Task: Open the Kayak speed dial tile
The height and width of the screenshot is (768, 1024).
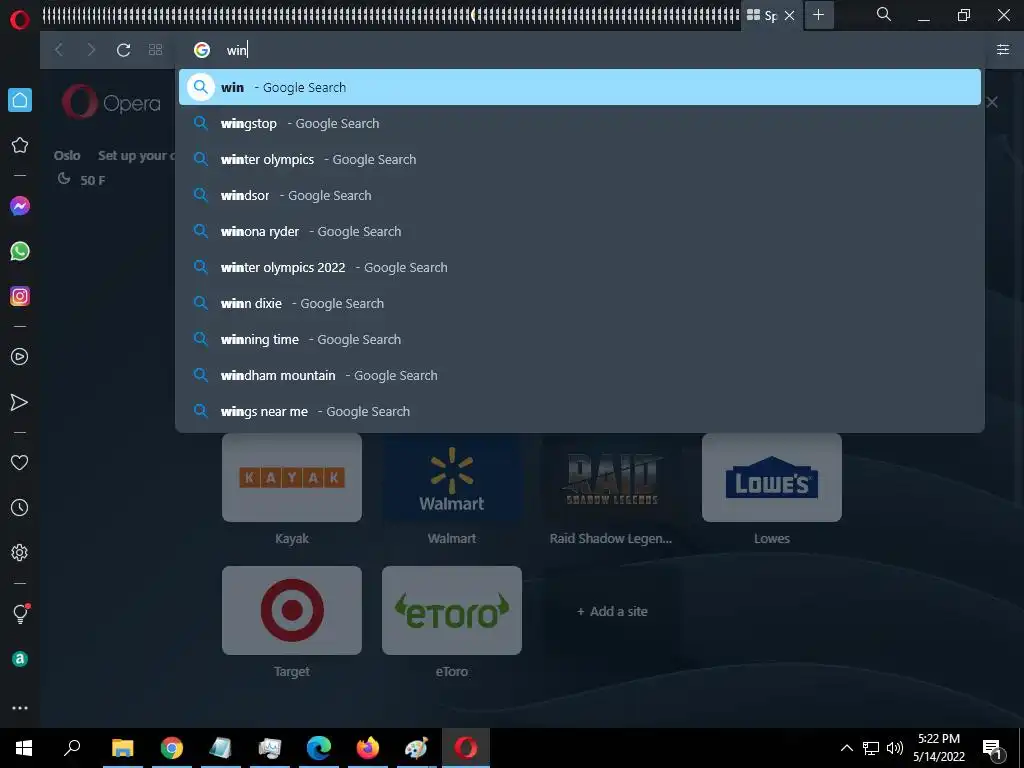Action: point(292,477)
